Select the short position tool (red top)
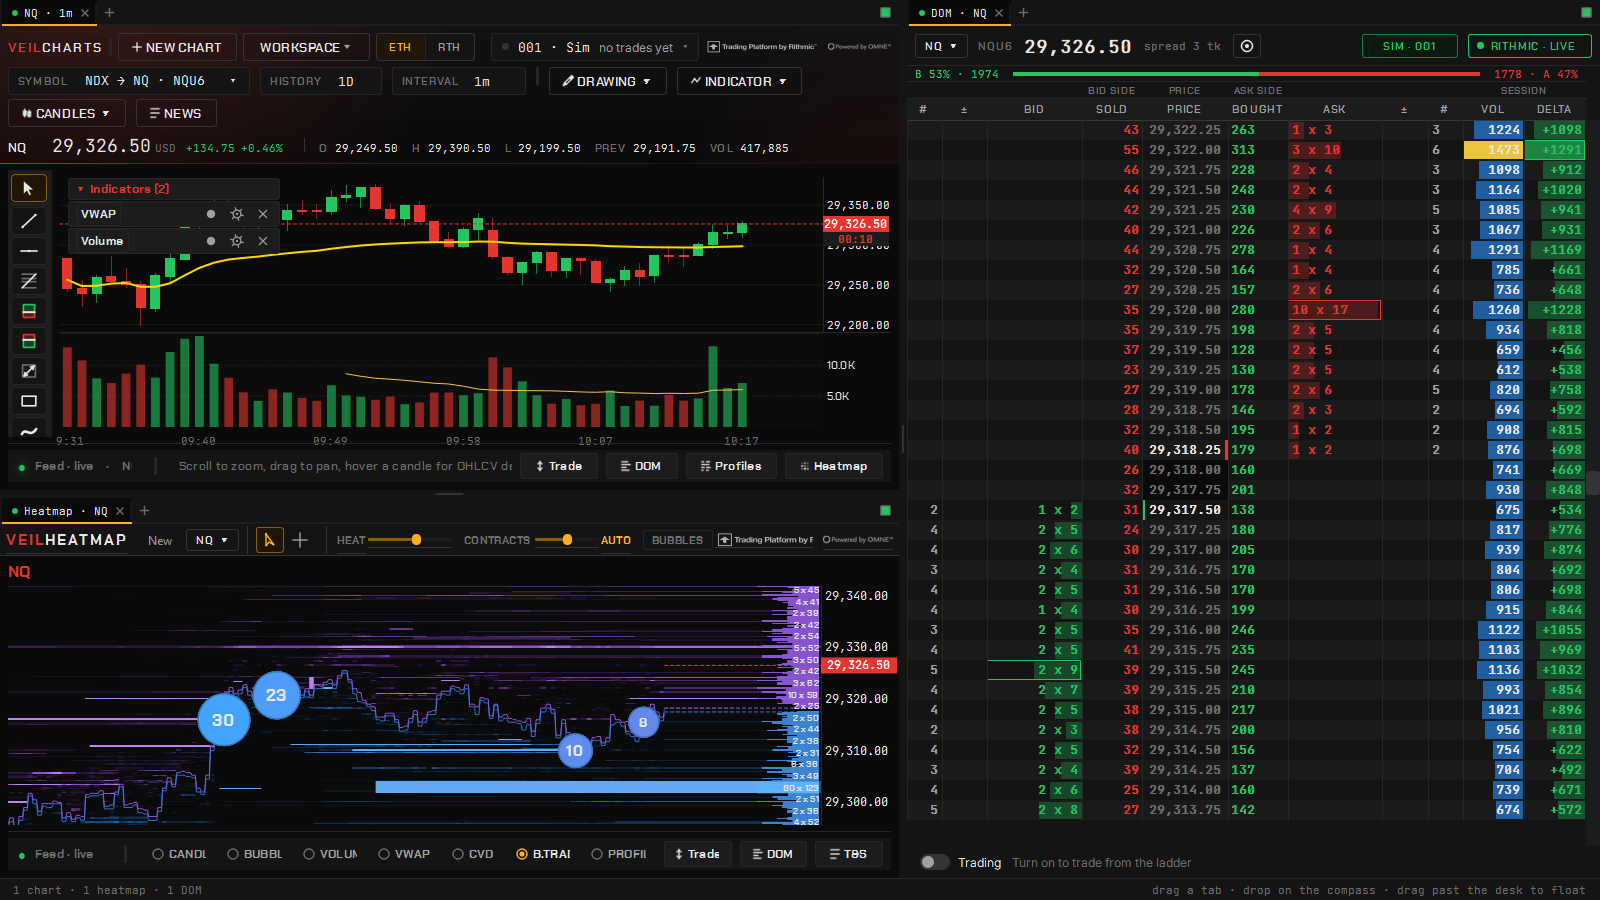Image resolution: width=1600 pixels, height=900 pixels. point(28,341)
